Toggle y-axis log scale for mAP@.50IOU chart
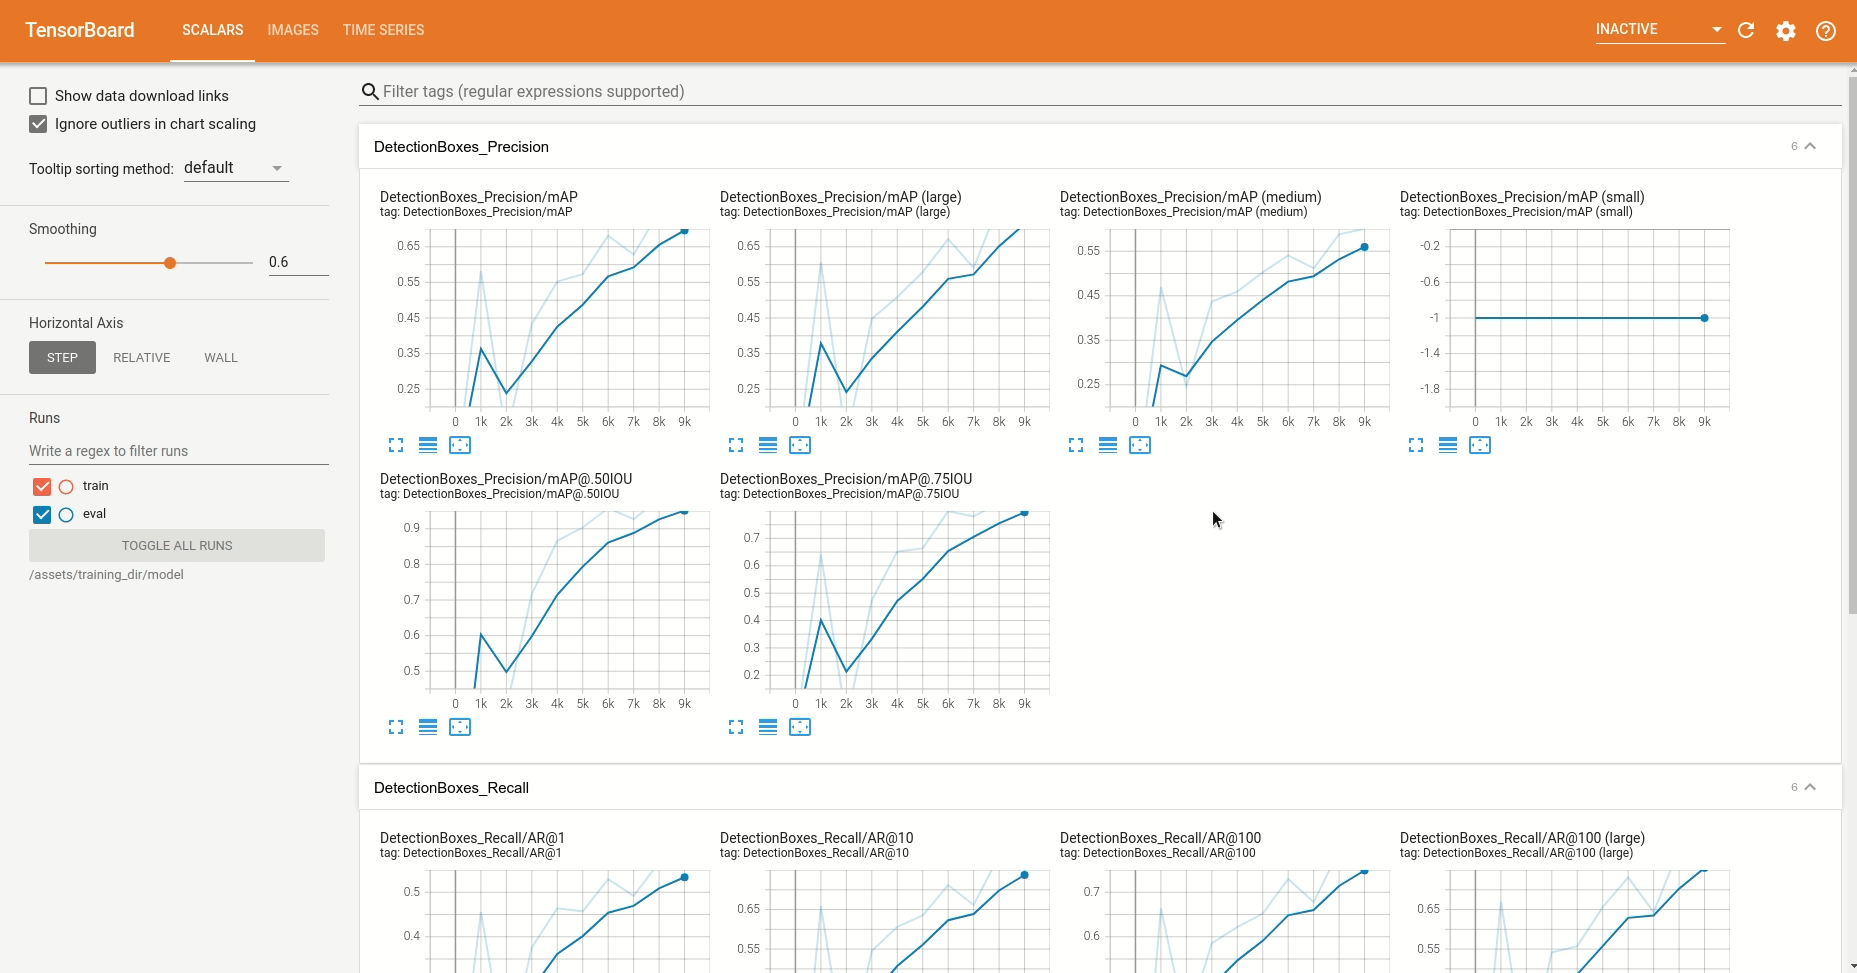This screenshot has width=1857, height=973. (428, 727)
